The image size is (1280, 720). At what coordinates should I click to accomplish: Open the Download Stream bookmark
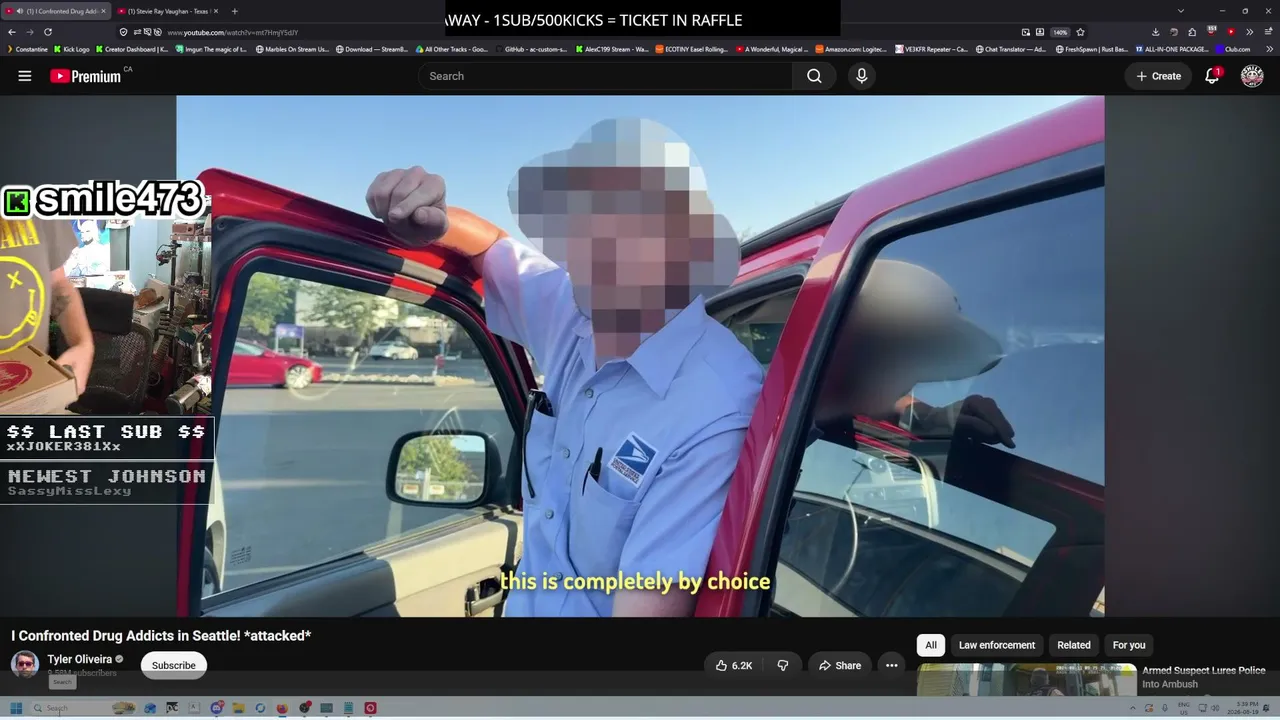[372, 49]
